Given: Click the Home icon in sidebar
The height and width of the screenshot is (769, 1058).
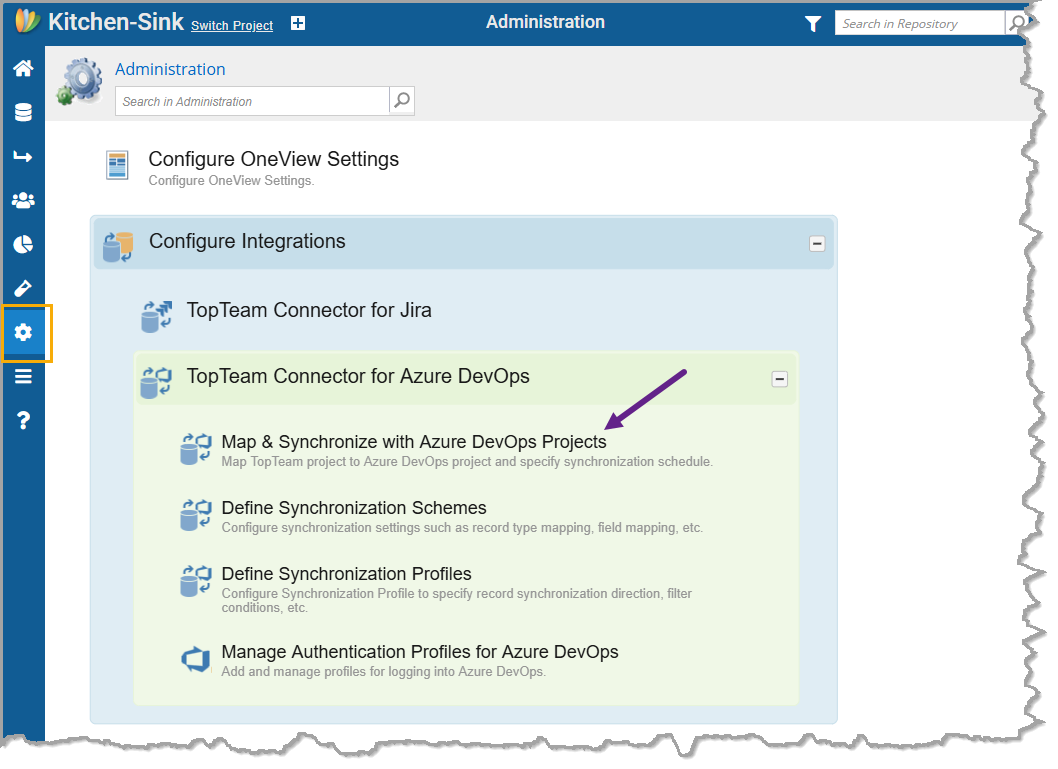Looking at the screenshot, I should click(22, 68).
